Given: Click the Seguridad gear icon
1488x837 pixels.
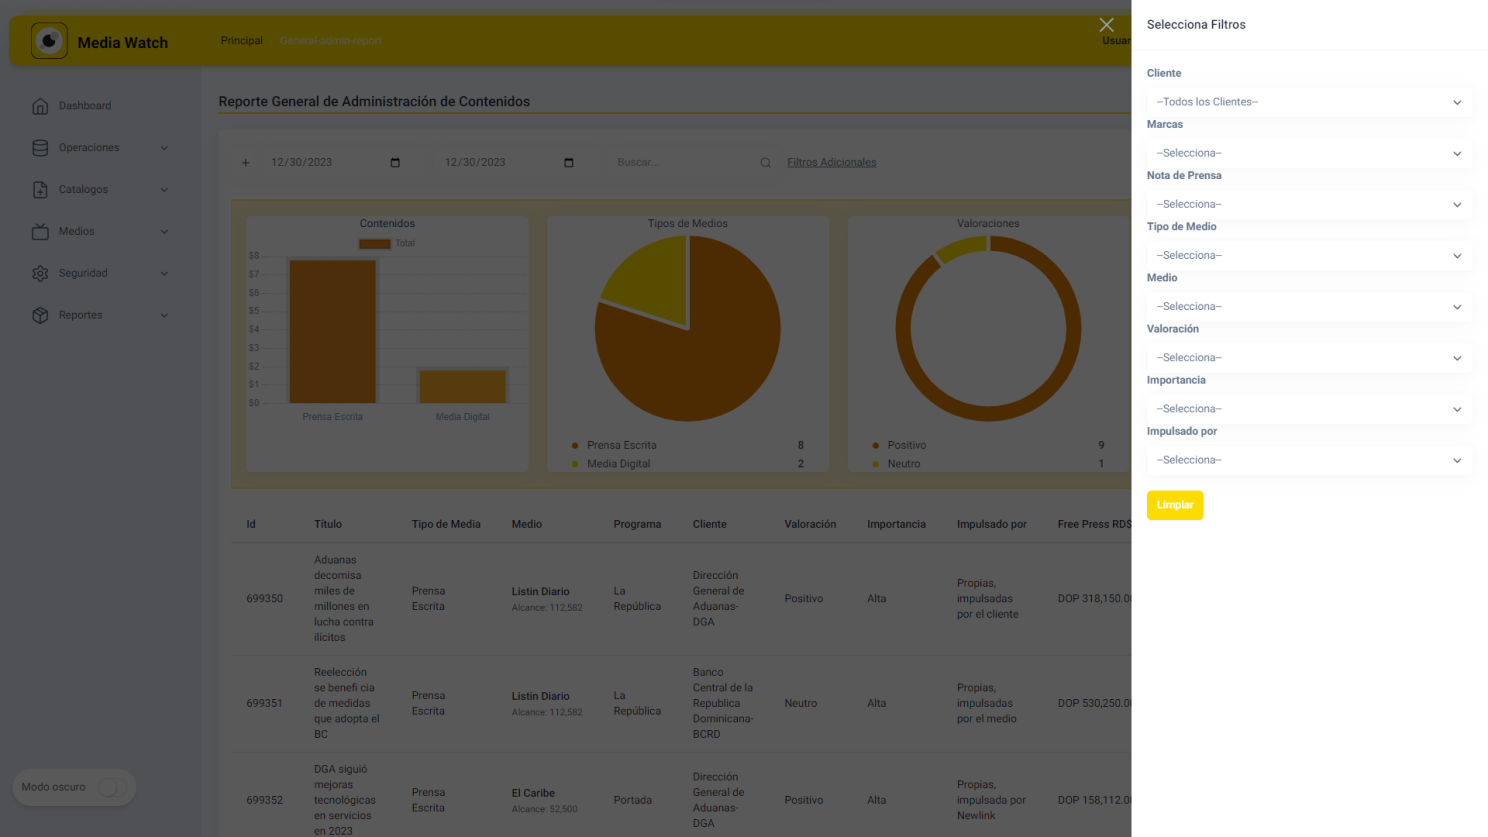Looking at the screenshot, I should 40,274.
